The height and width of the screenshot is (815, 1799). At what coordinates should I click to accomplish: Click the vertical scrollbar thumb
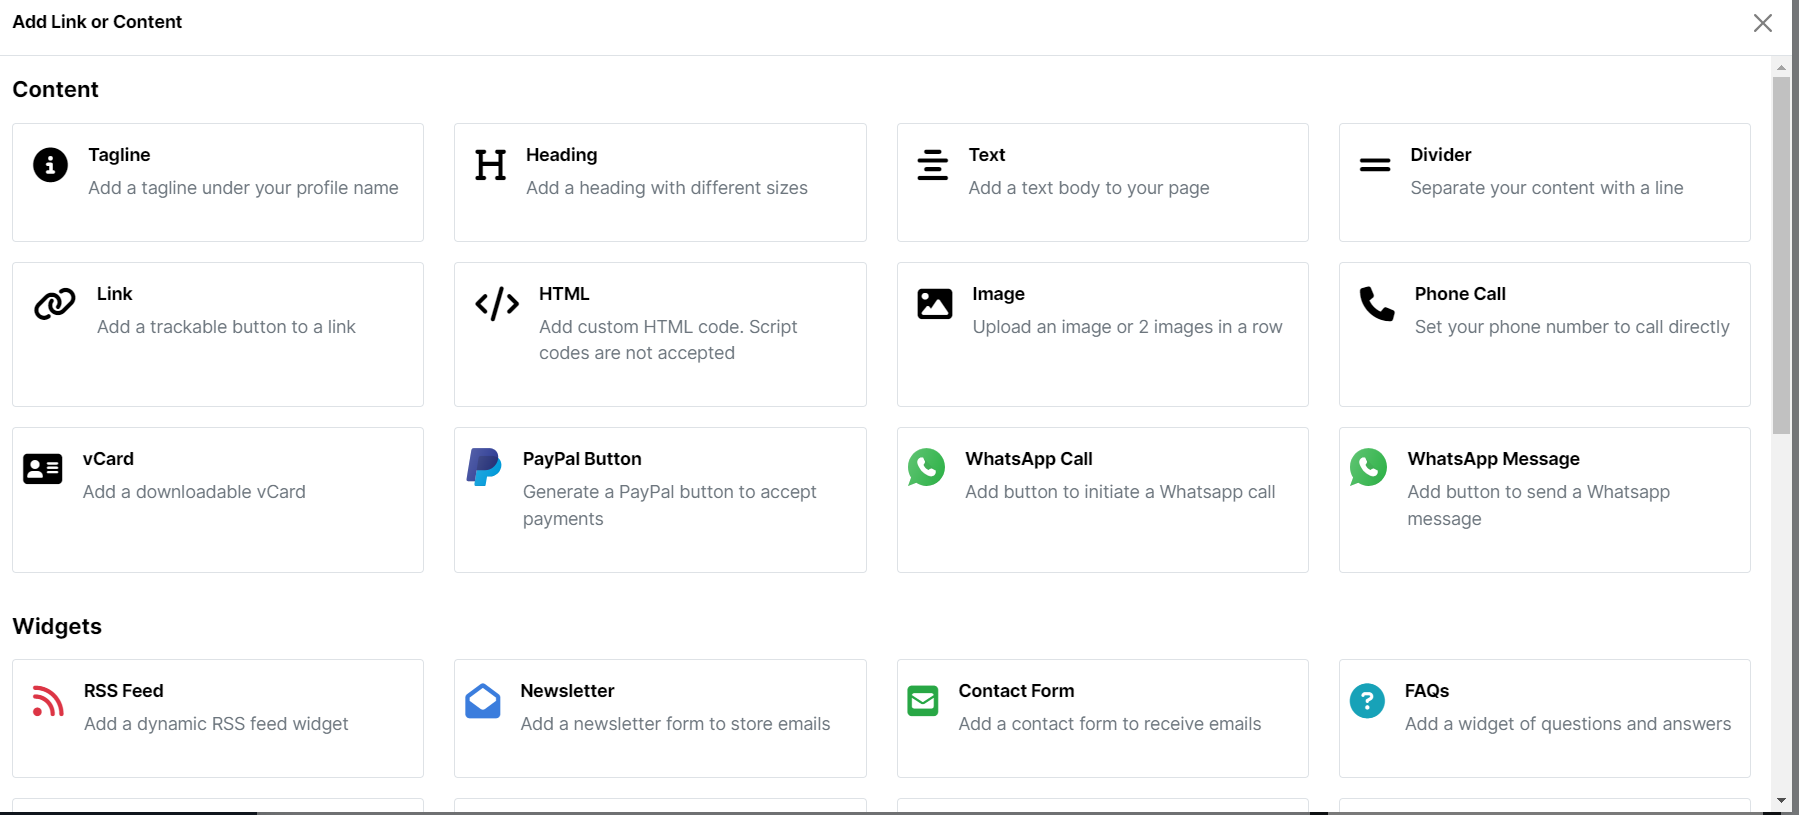[x=1781, y=255]
